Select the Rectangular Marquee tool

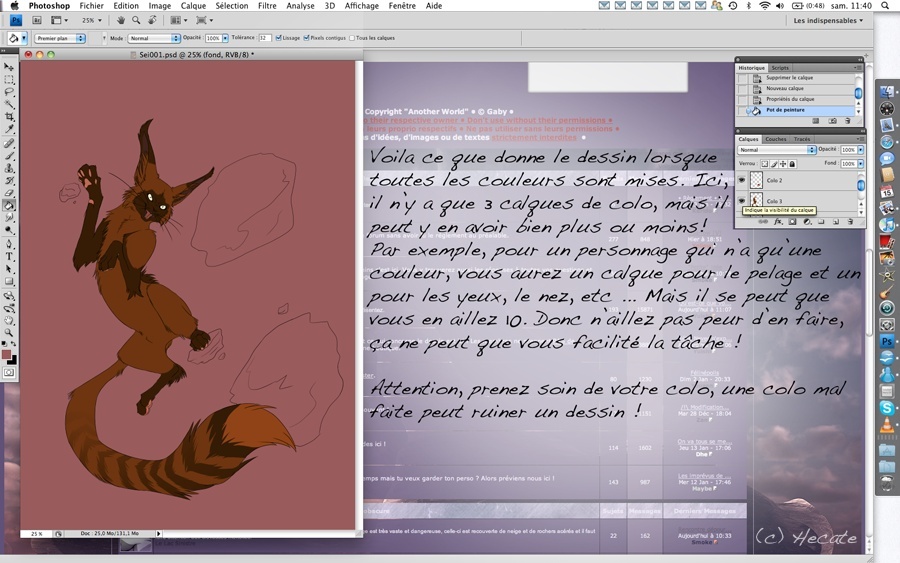pos(9,80)
